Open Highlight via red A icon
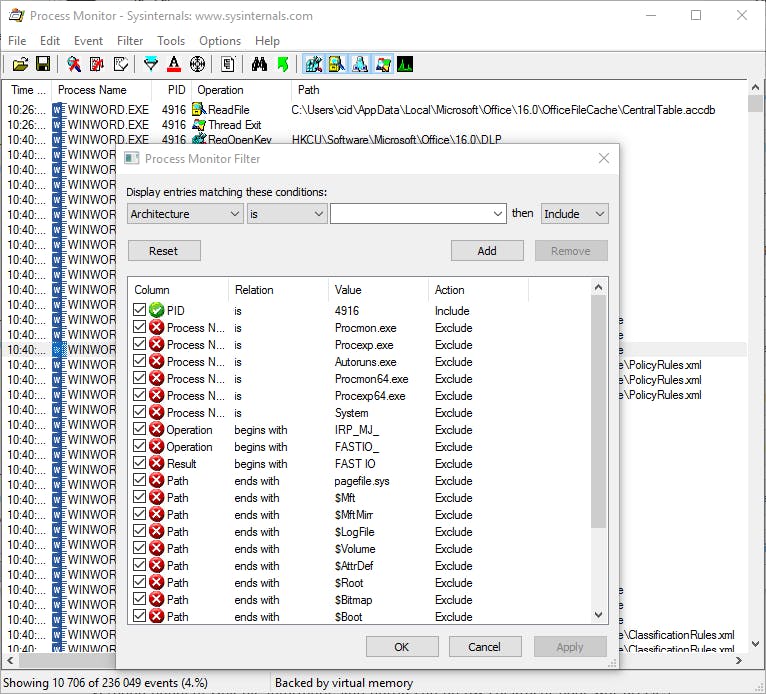 point(174,64)
